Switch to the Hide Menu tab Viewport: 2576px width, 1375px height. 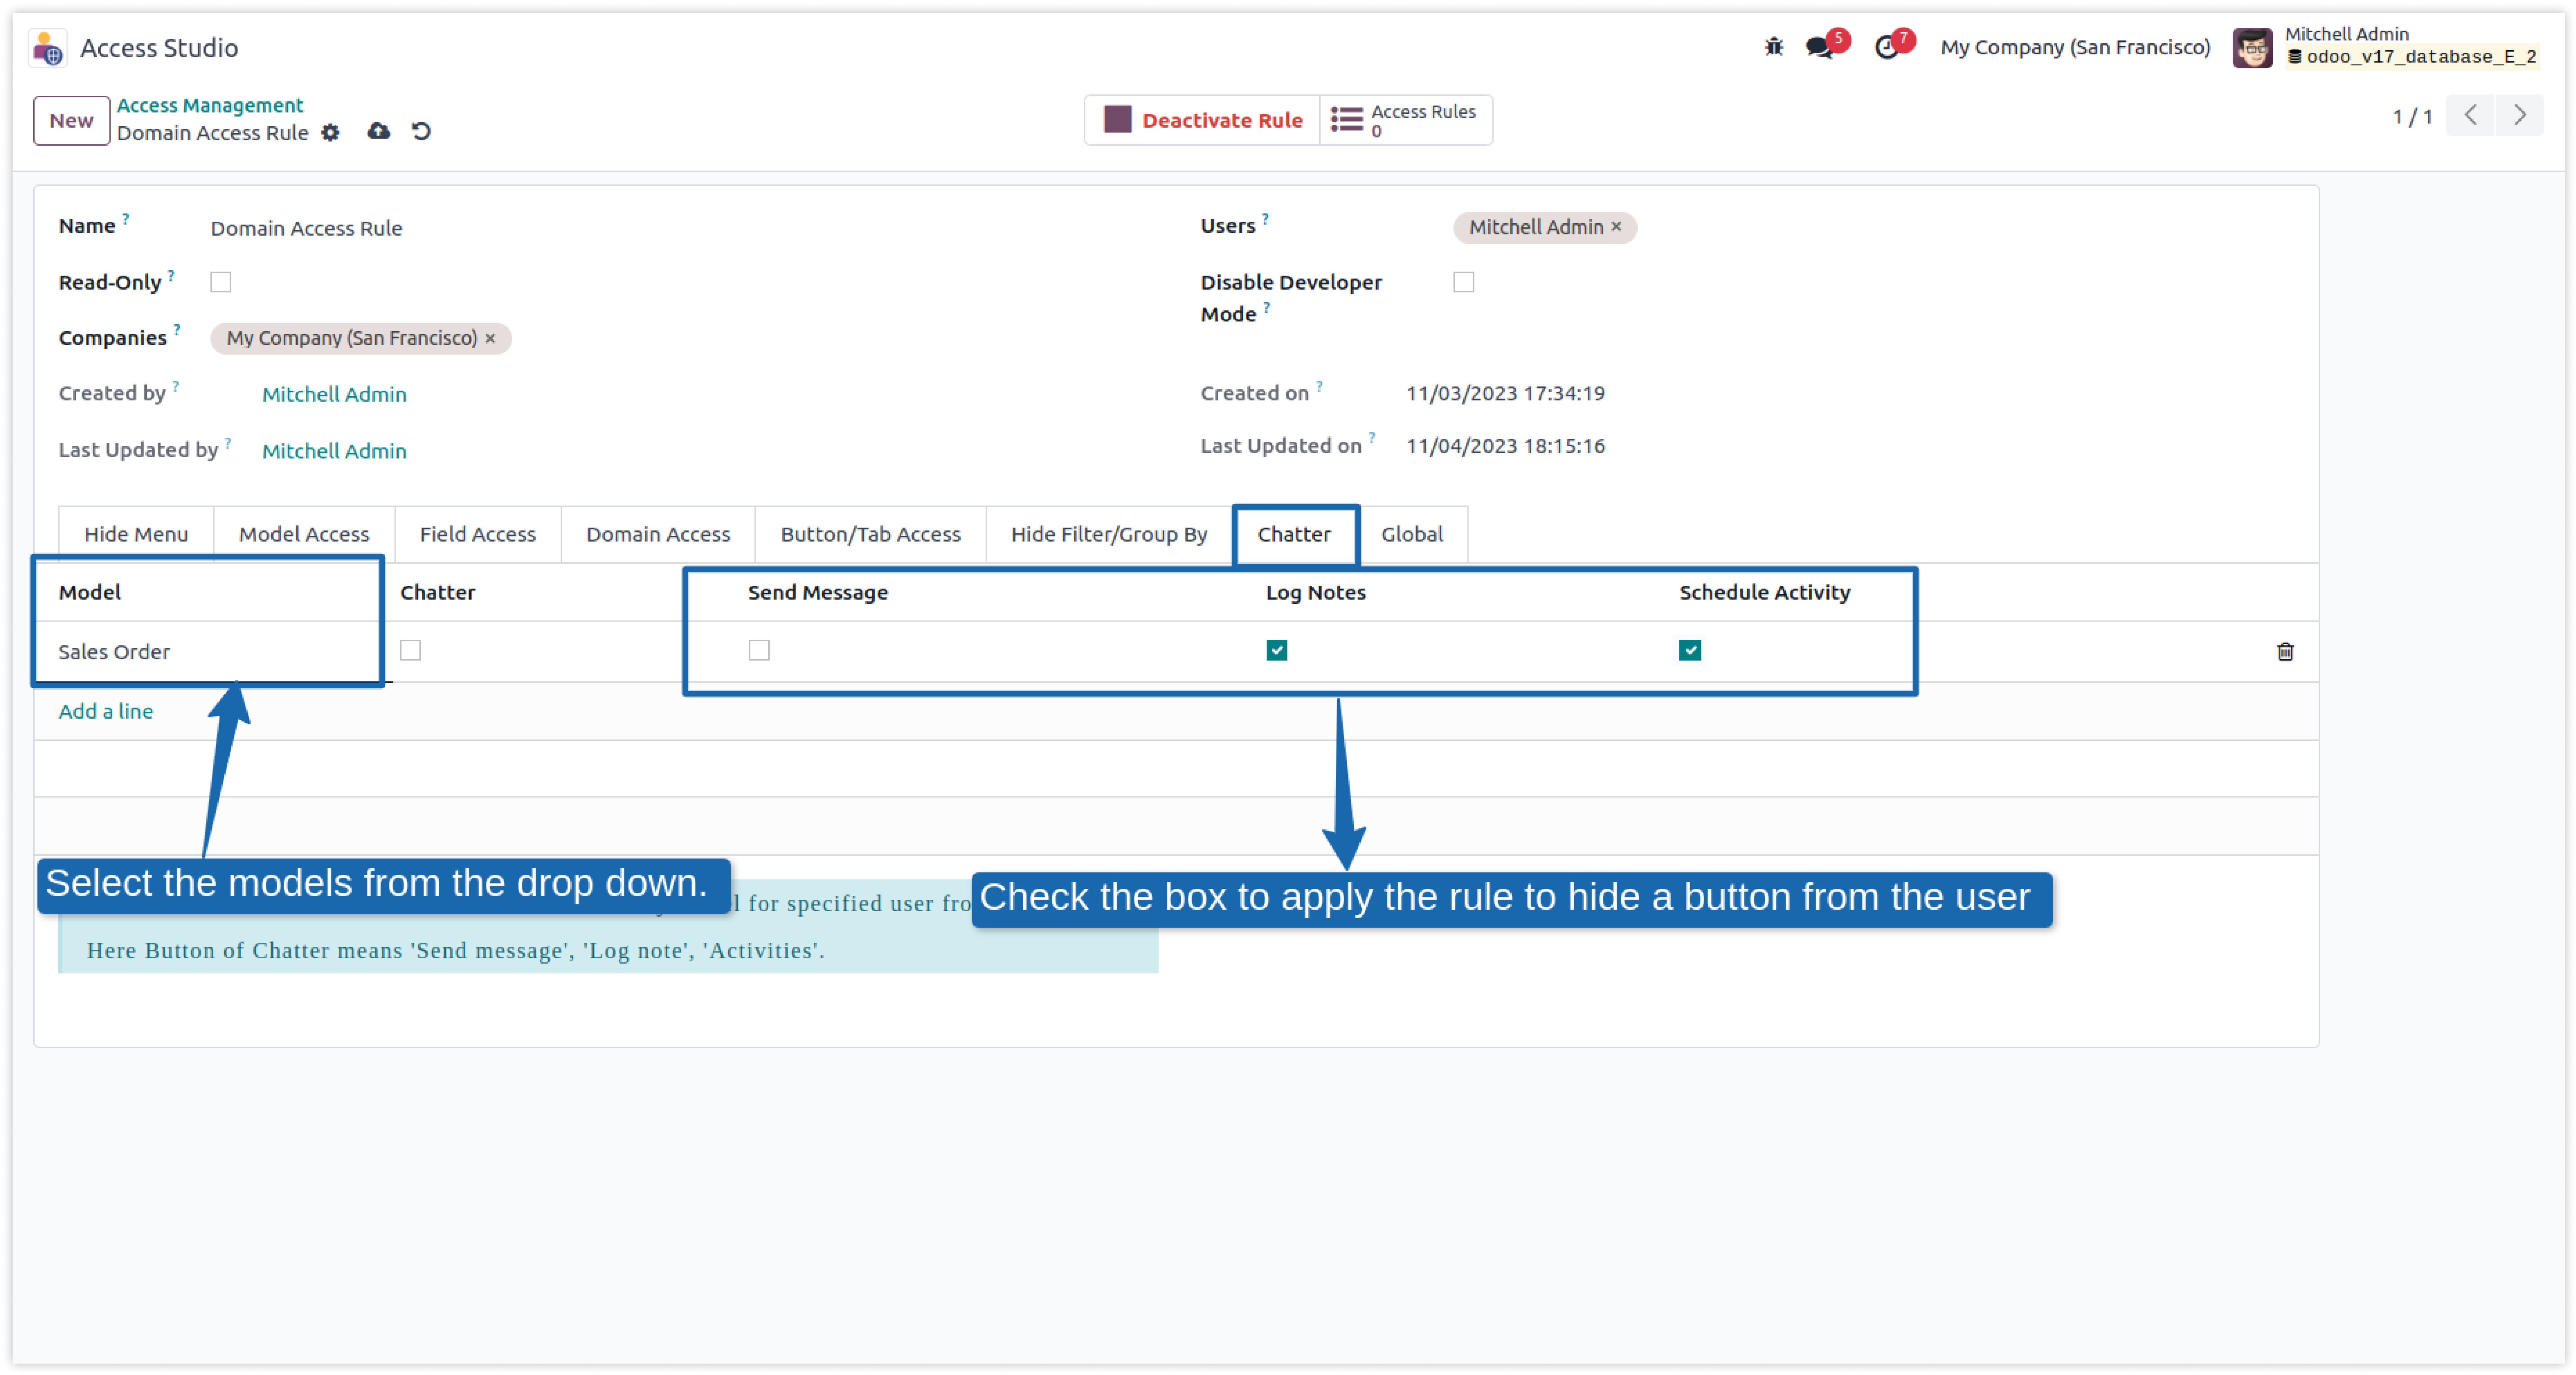tap(136, 535)
